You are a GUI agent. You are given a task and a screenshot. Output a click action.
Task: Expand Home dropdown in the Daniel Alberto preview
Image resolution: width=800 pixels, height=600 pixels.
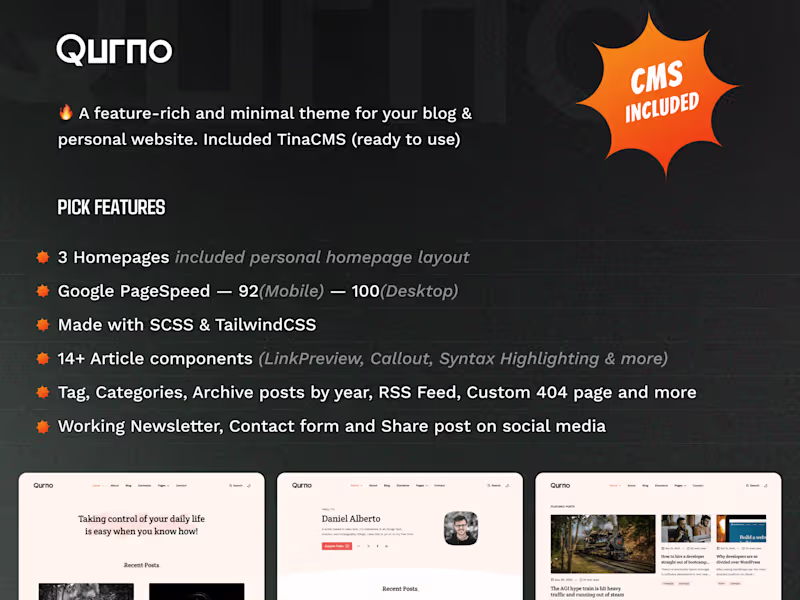tap(356, 486)
